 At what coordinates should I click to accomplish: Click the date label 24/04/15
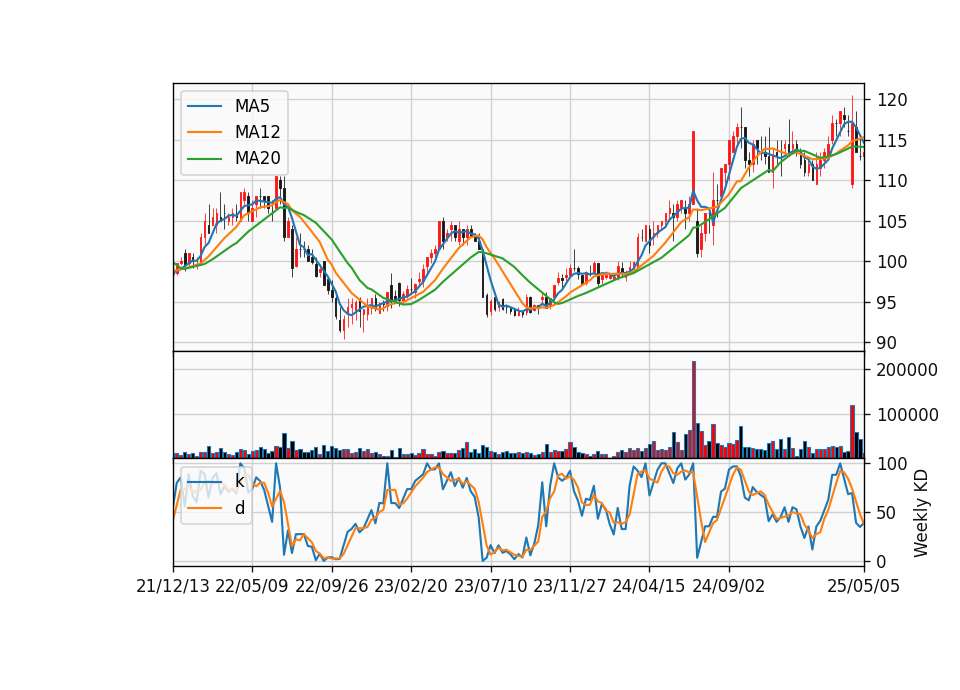click(x=649, y=586)
